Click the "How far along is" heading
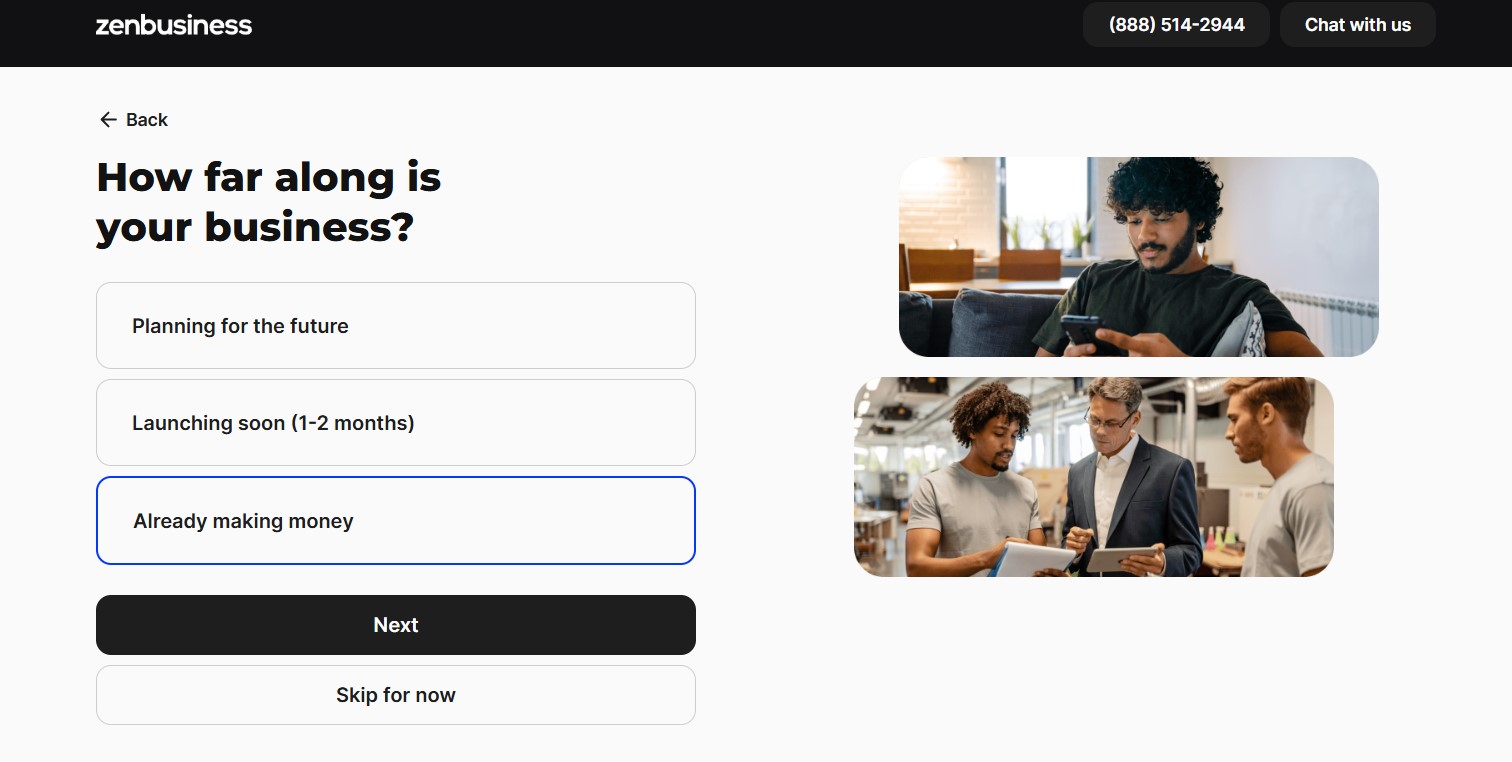Image resolution: width=1512 pixels, height=762 pixels. tap(269, 177)
